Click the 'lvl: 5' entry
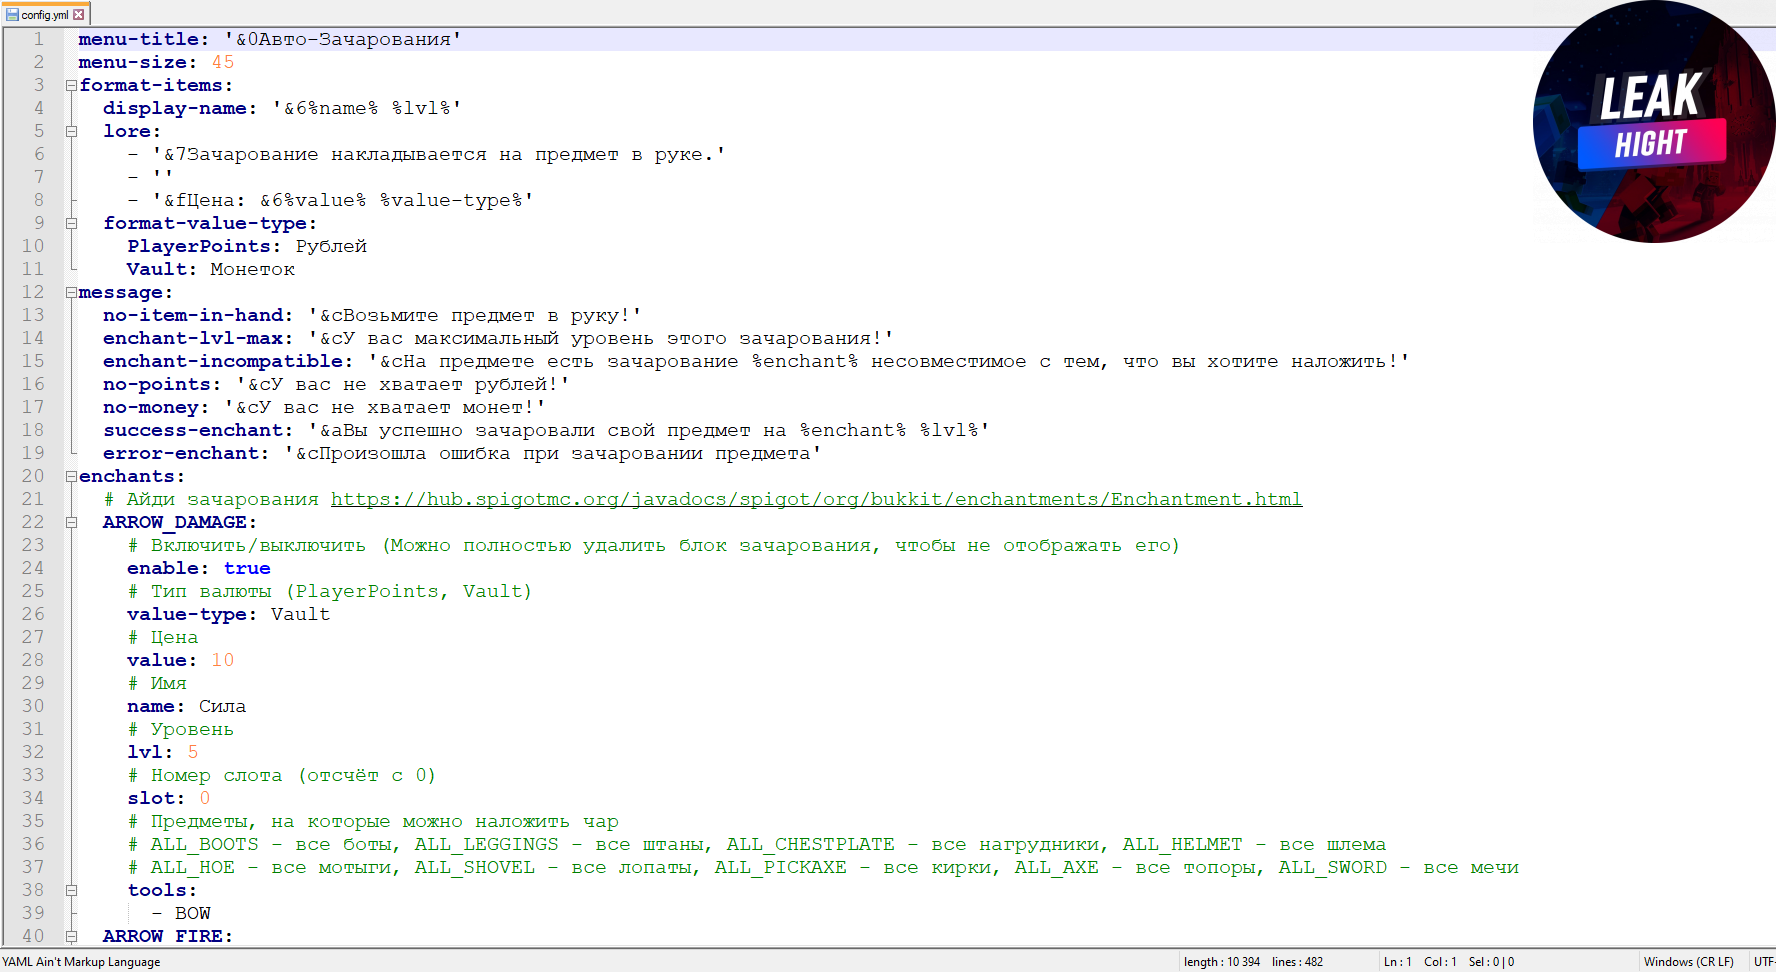Image resolution: width=1776 pixels, height=972 pixels. tap(162, 752)
